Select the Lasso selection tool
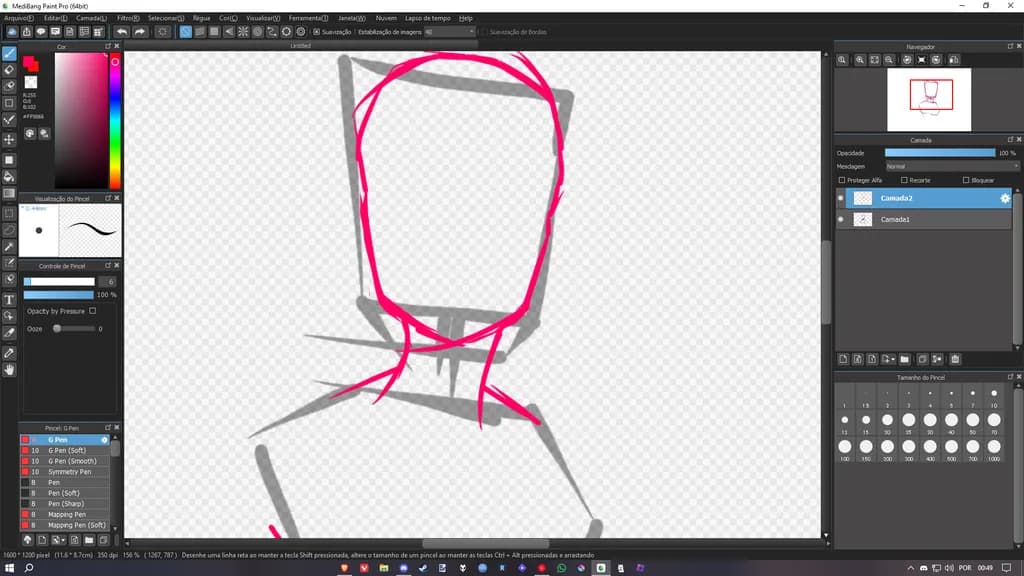Image resolution: width=1024 pixels, height=576 pixels. 9,230
